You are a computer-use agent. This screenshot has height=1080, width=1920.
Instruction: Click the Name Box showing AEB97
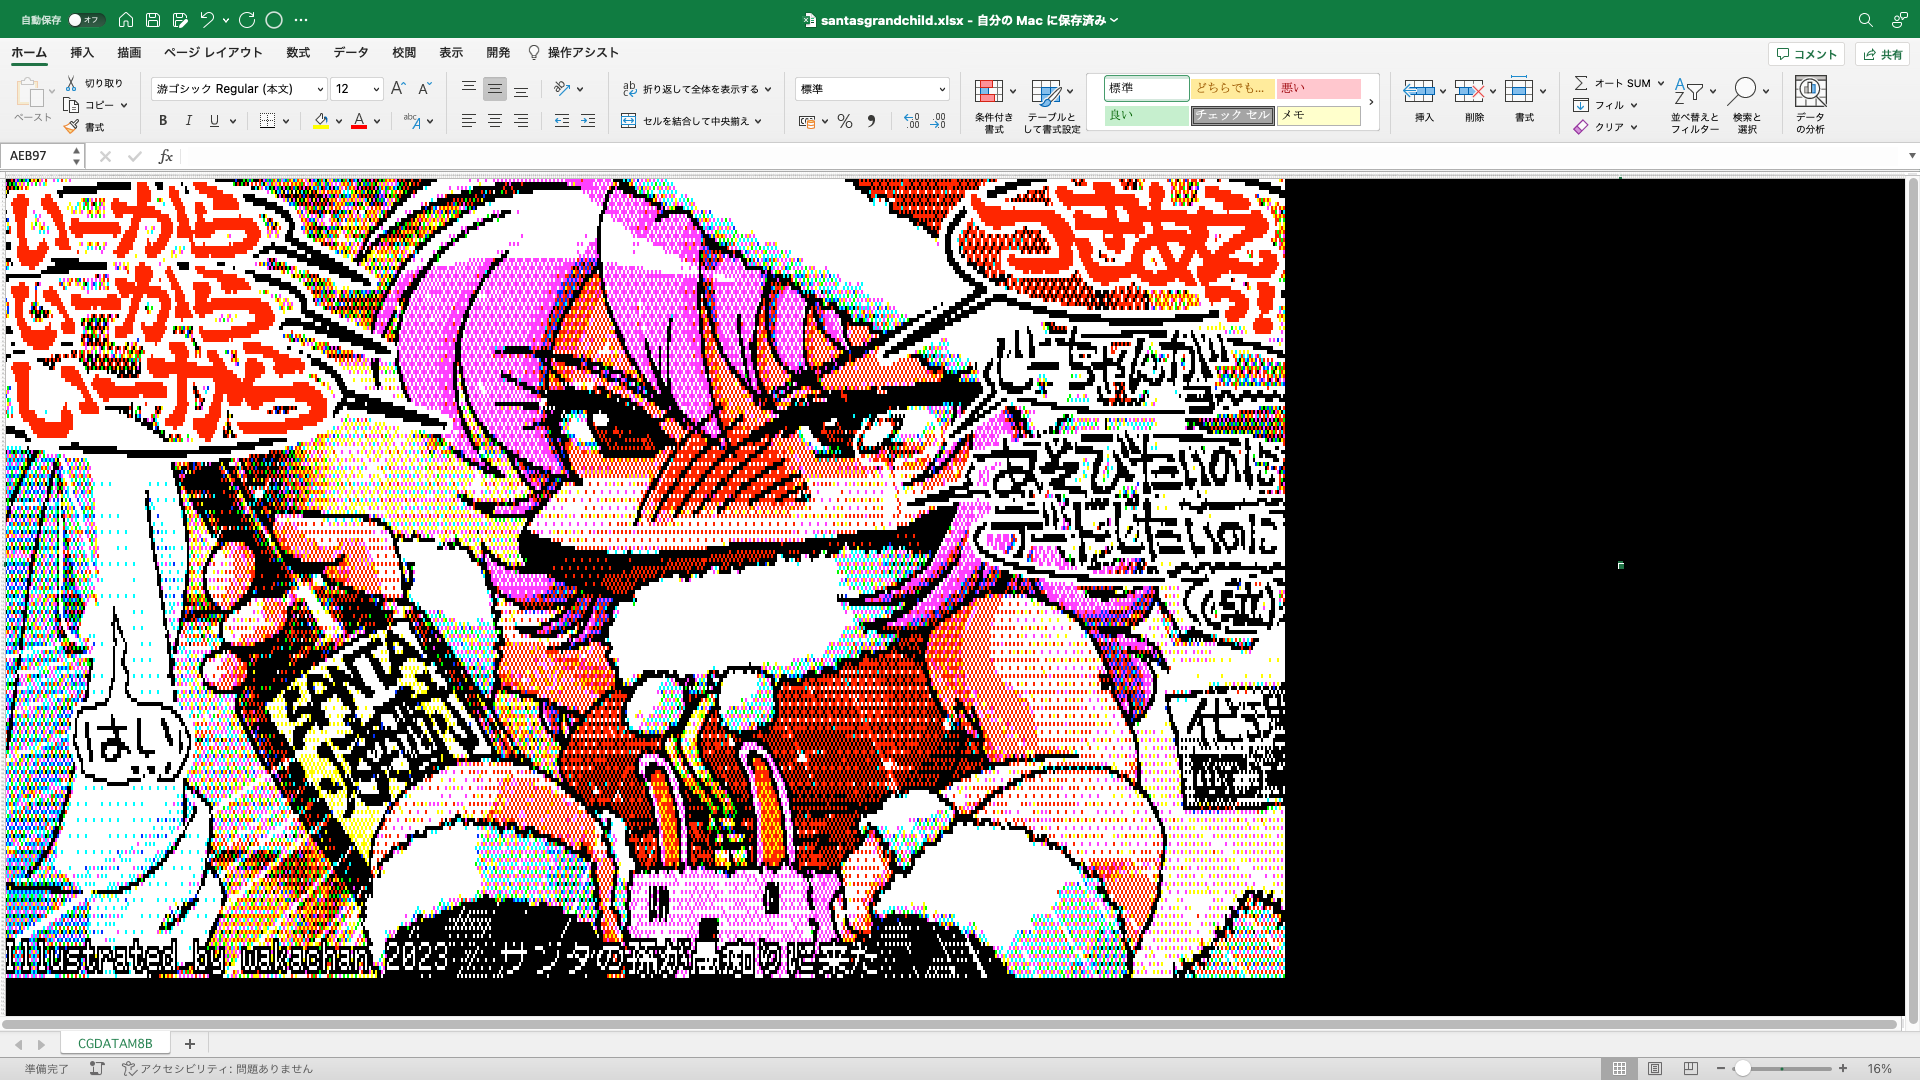tap(38, 156)
